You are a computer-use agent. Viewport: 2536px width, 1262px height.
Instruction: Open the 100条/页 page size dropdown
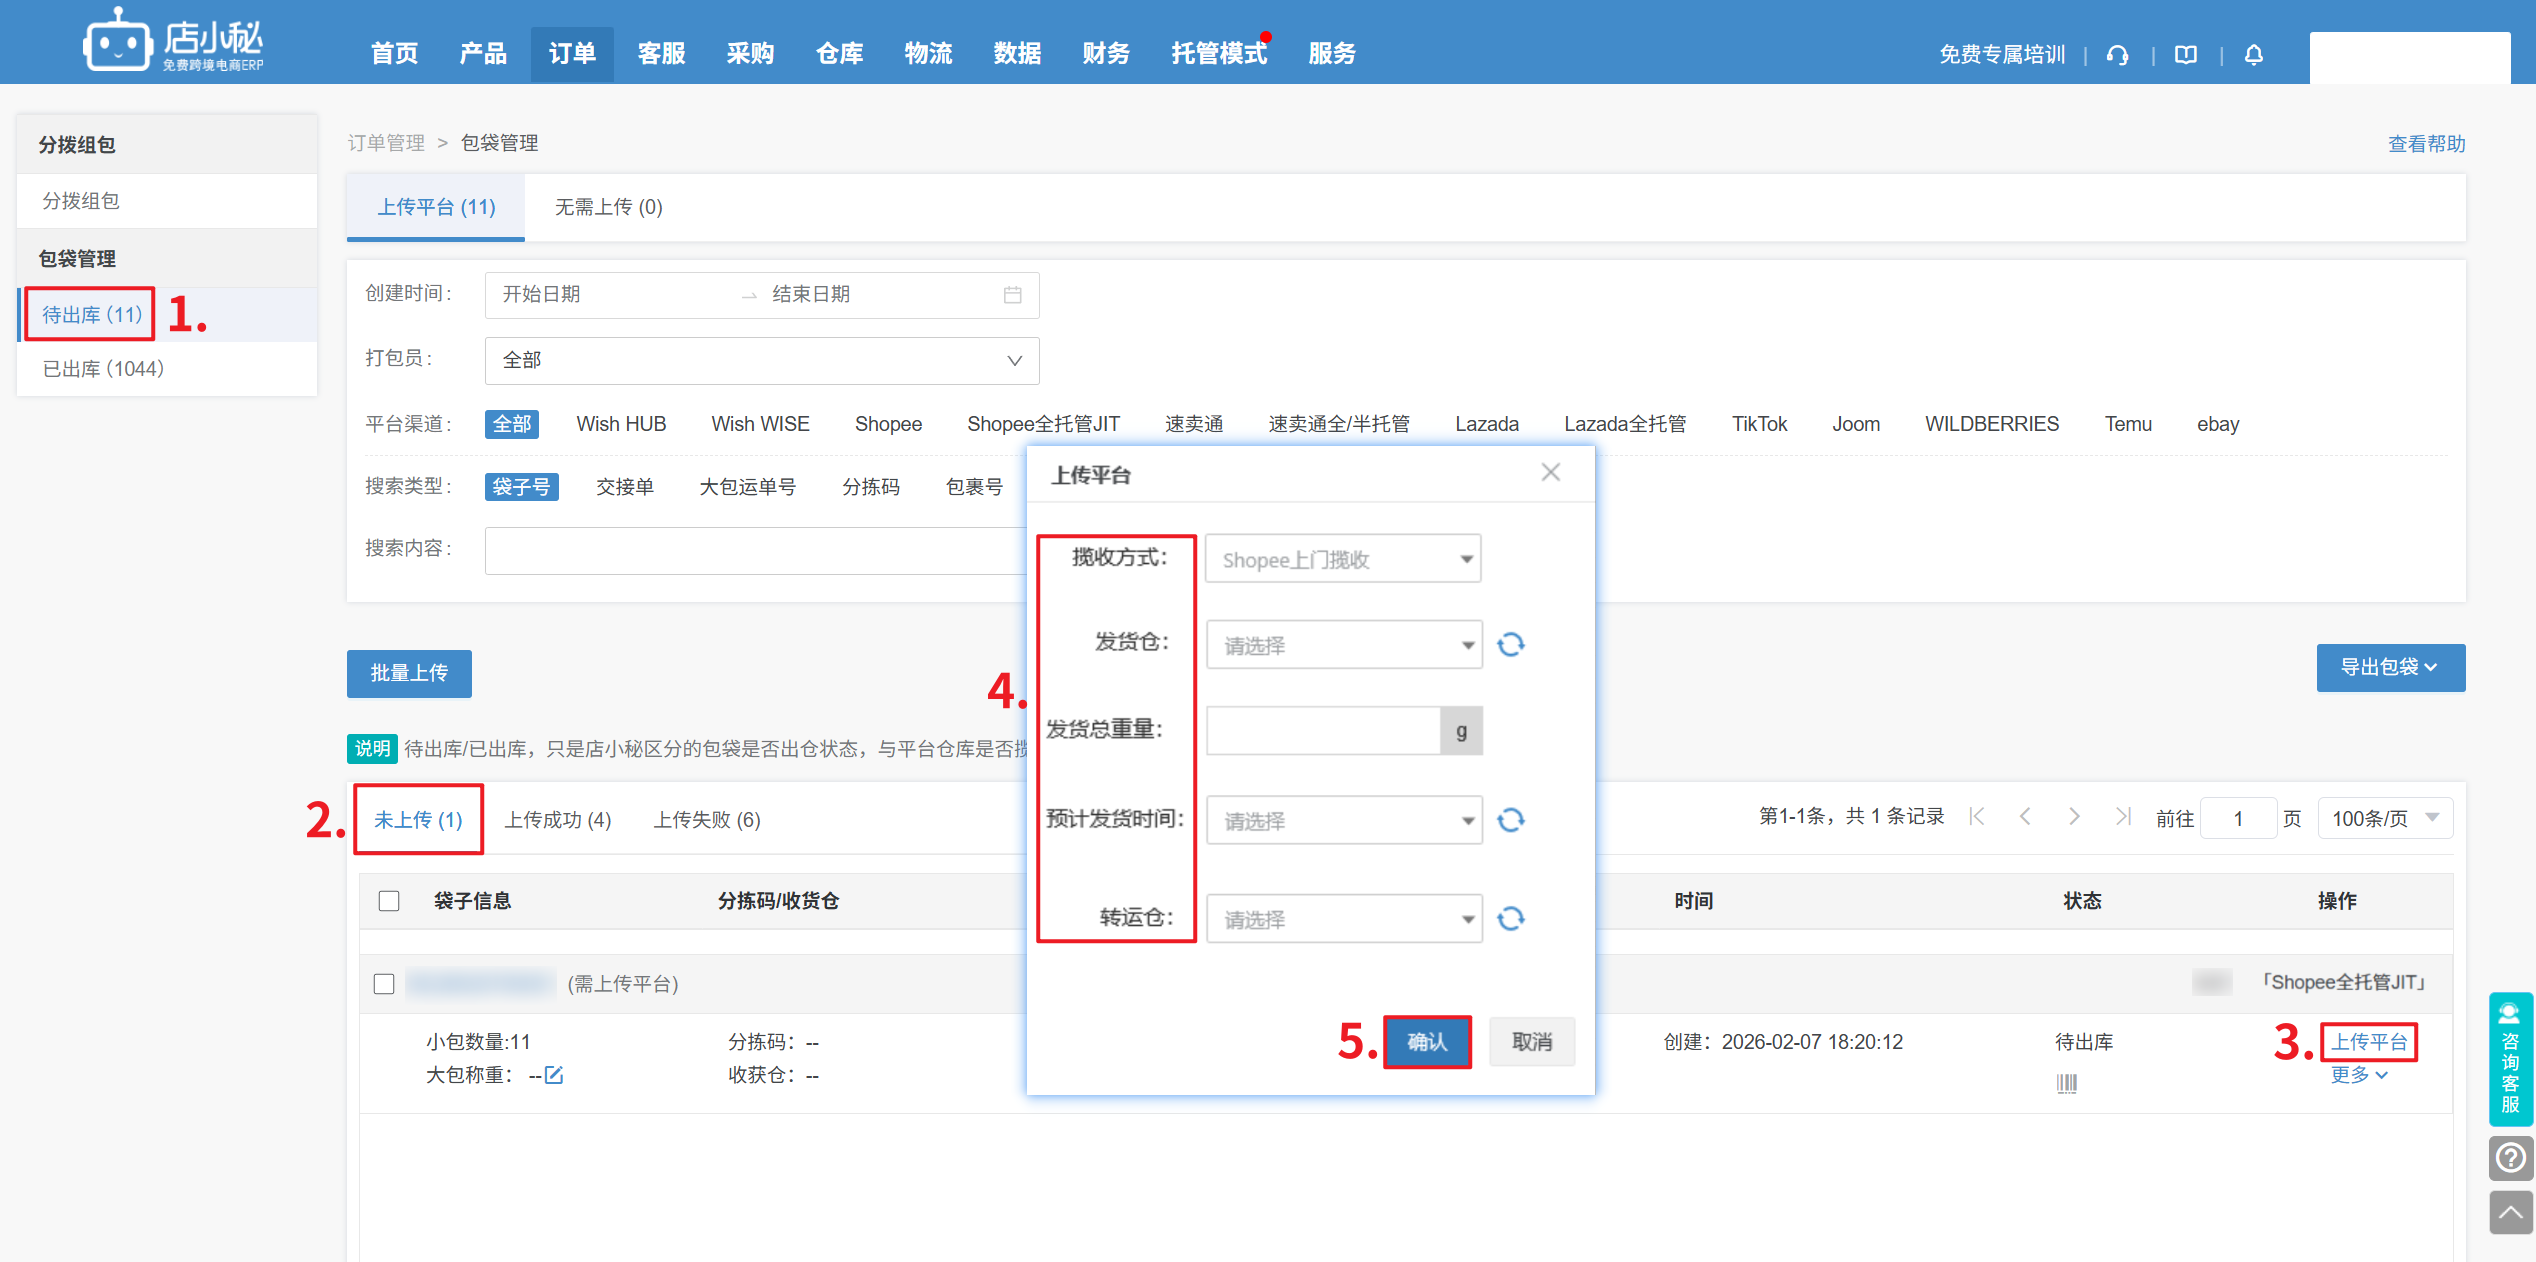click(2384, 819)
